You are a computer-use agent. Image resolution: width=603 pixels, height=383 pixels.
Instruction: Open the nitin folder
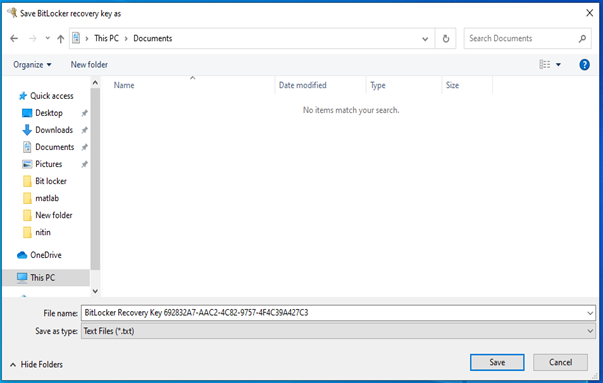coord(37,232)
